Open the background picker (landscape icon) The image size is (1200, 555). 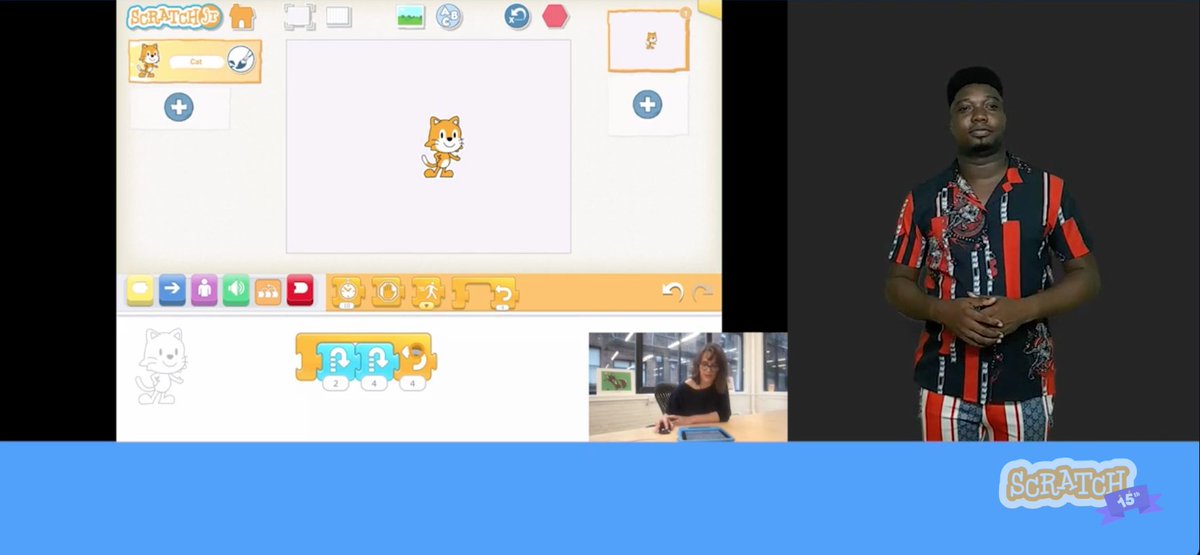click(x=411, y=17)
